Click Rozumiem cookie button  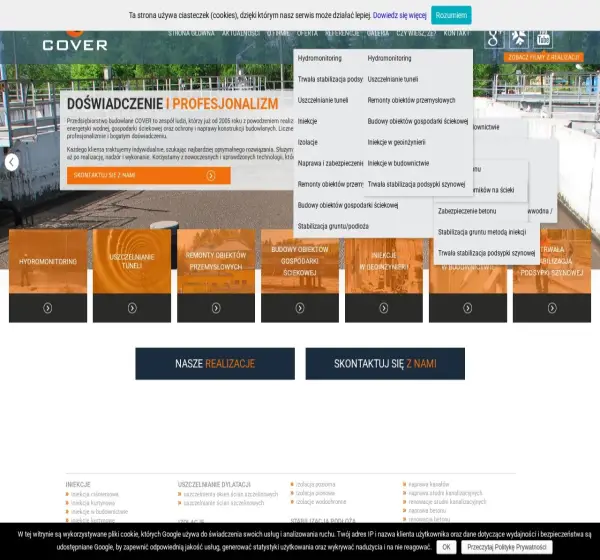tap(451, 15)
